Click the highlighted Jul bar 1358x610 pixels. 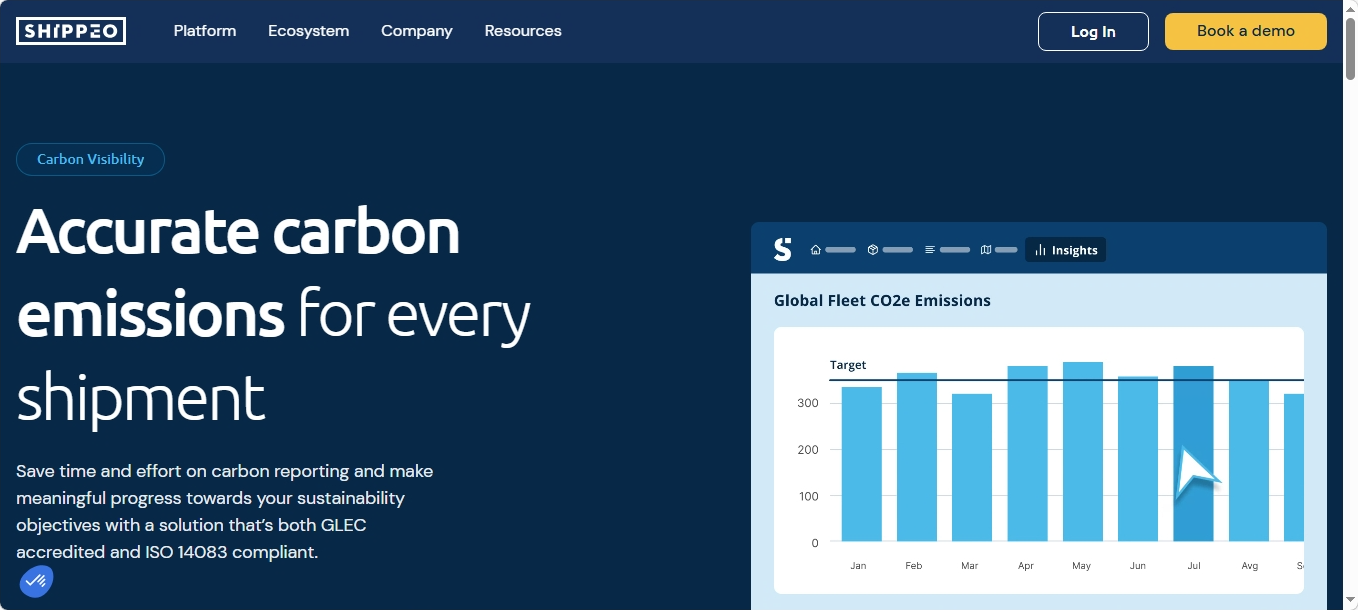pyautogui.click(x=1193, y=454)
